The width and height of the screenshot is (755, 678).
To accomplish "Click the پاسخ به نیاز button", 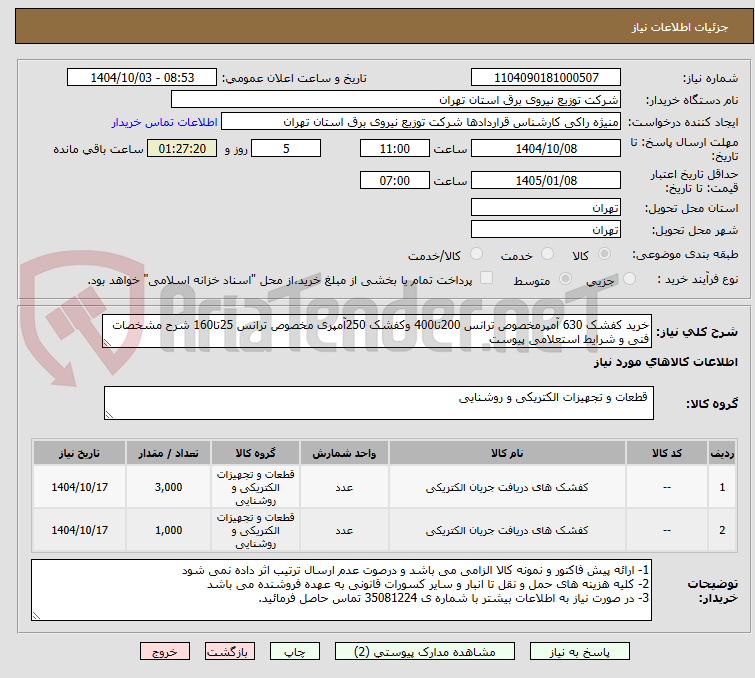I will point(579,652).
